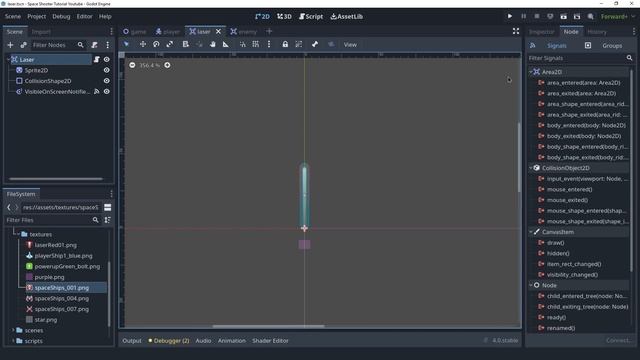Select the Scale Mode tool
Screen dimensions: 640x360
[x=170, y=44]
